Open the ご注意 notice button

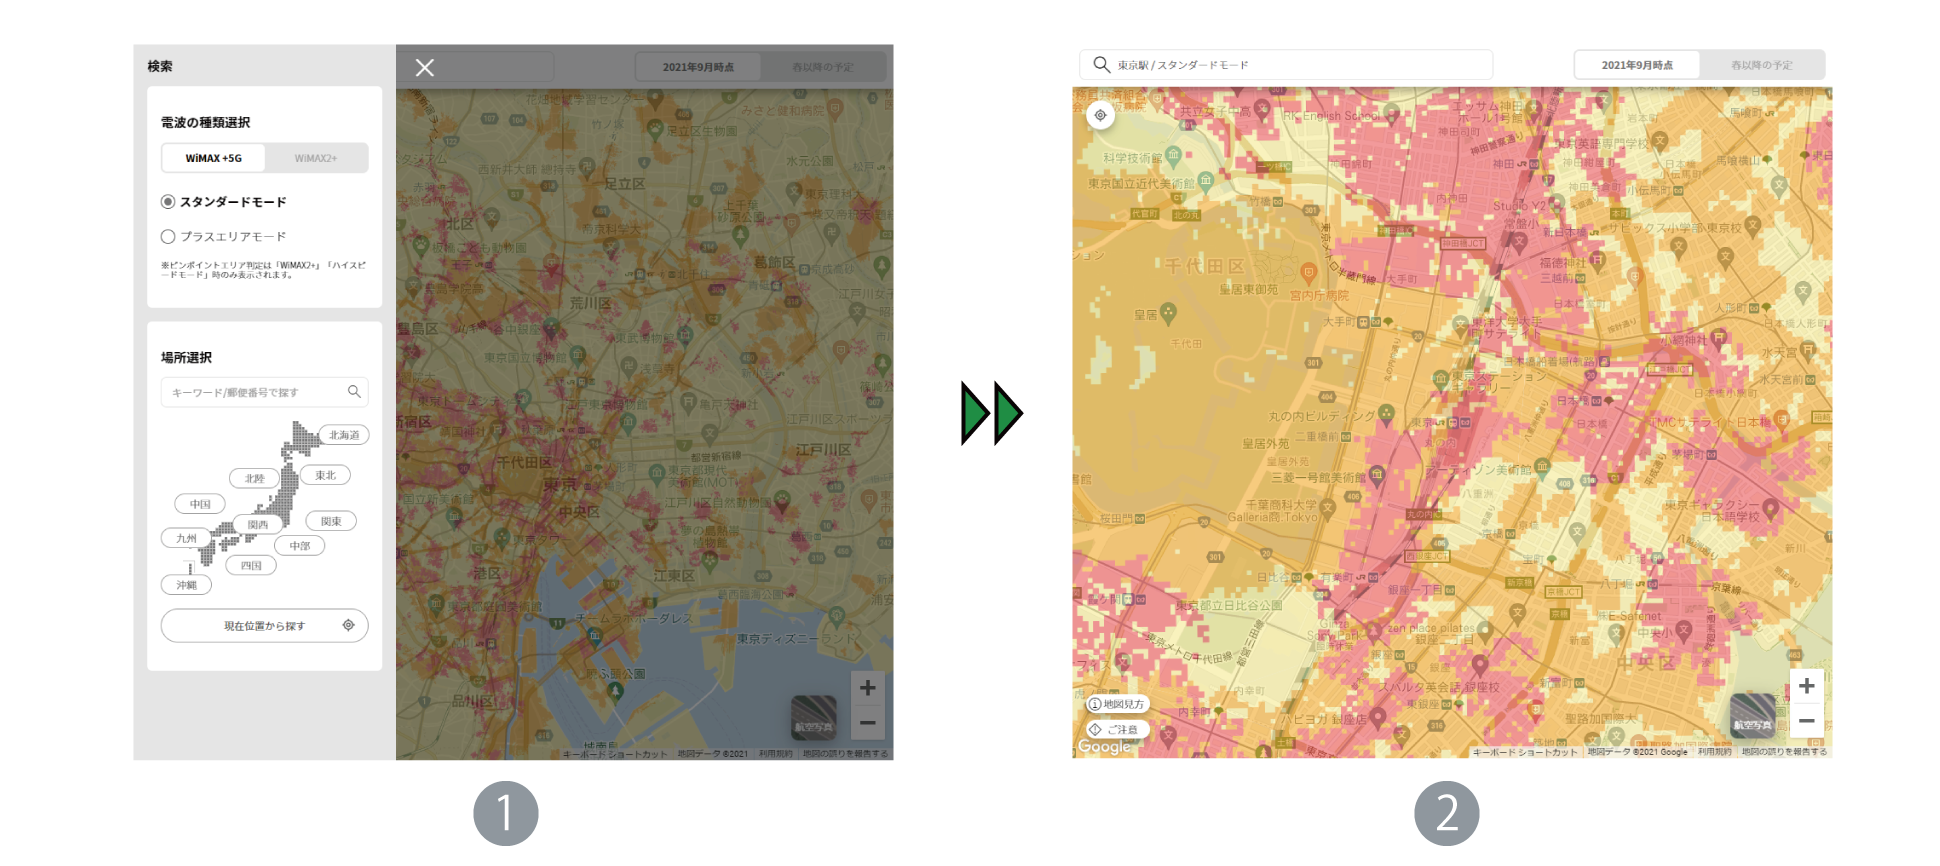[x=1116, y=730]
